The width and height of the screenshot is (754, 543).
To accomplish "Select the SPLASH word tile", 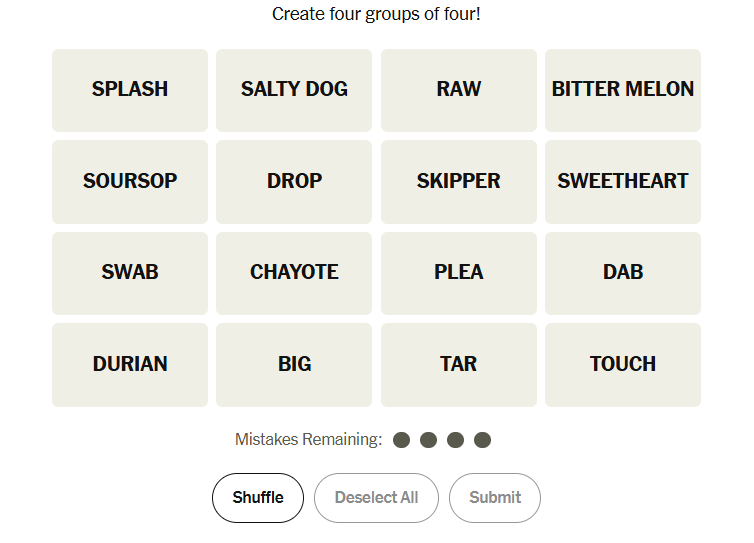I will (130, 90).
